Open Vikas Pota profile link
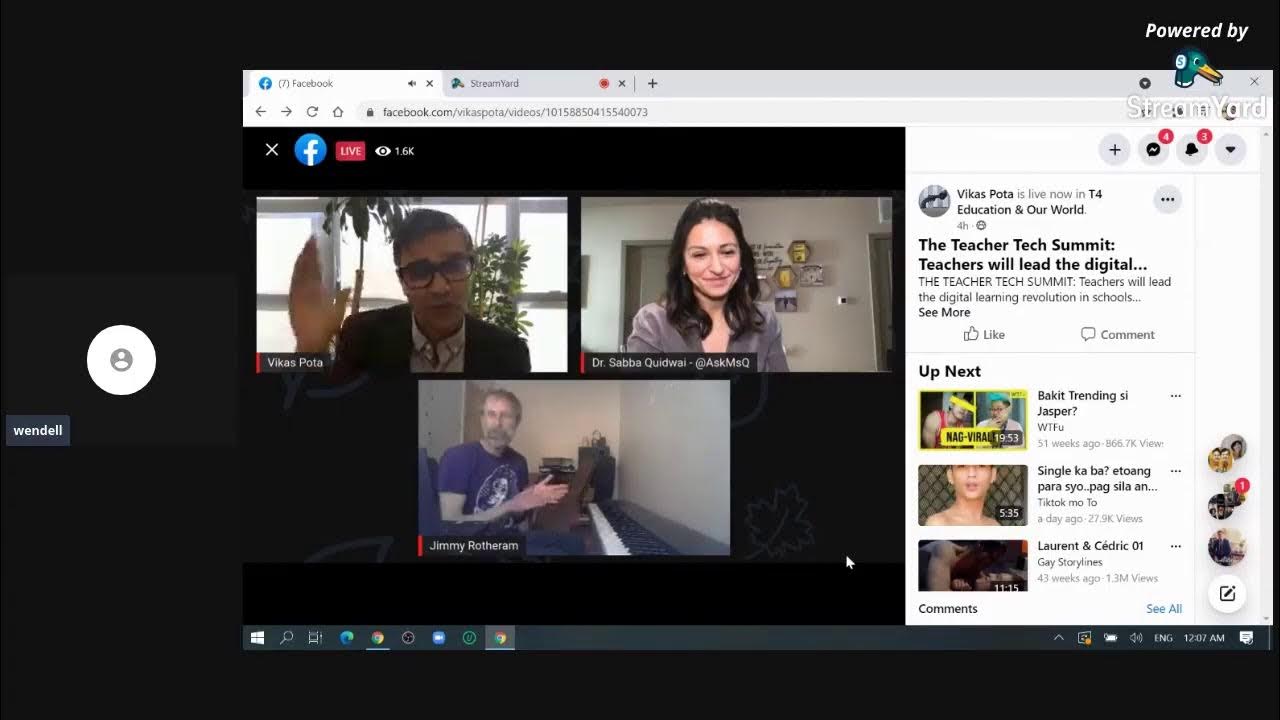This screenshot has height=720, width=1280. [x=987, y=194]
